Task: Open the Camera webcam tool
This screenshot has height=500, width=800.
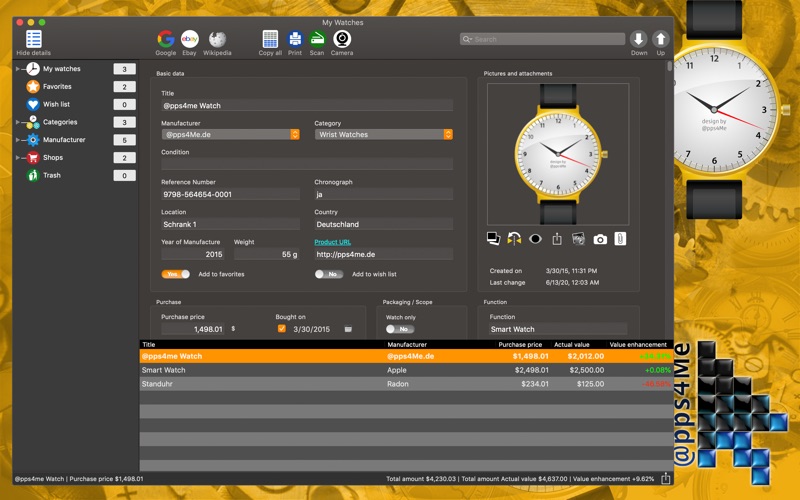Action: click(x=342, y=39)
